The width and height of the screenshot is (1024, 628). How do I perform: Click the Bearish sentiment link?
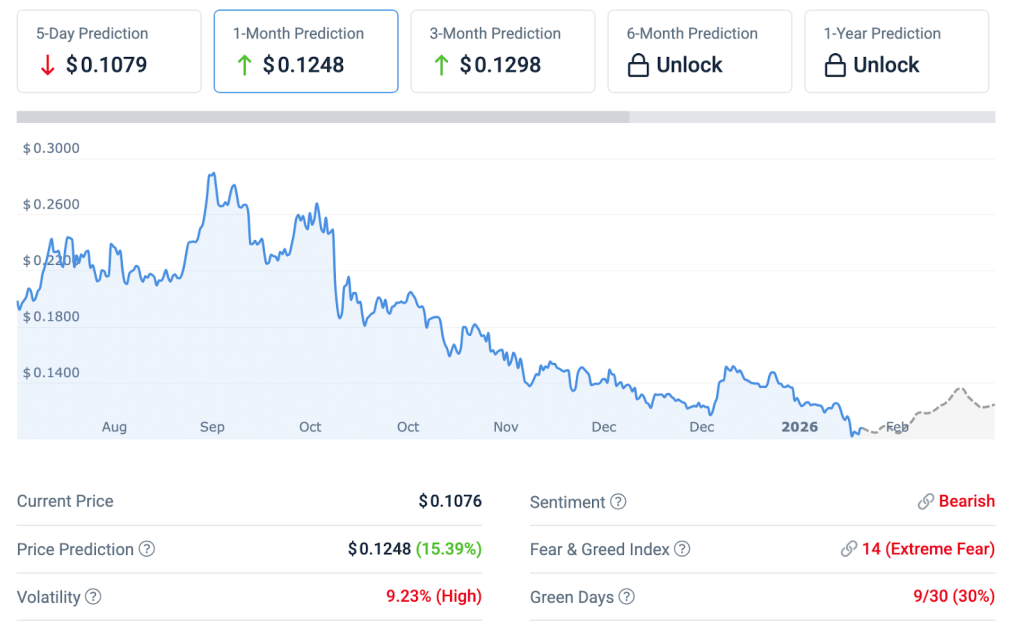click(x=967, y=502)
